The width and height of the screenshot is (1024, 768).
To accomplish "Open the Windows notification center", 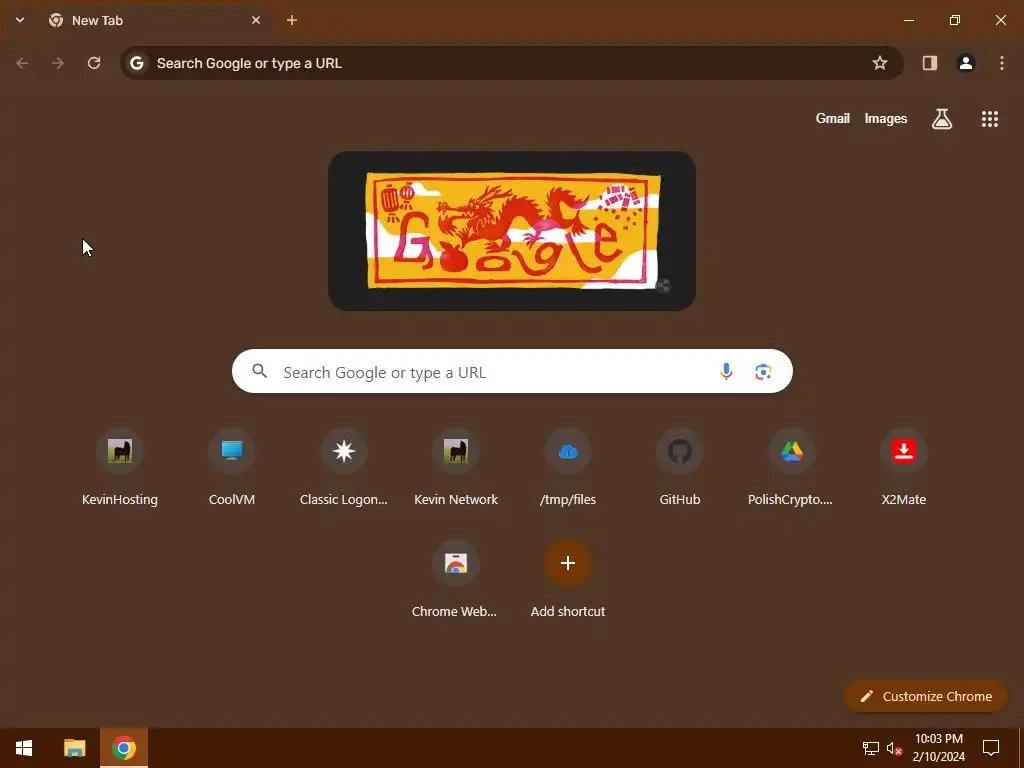I will point(991,748).
